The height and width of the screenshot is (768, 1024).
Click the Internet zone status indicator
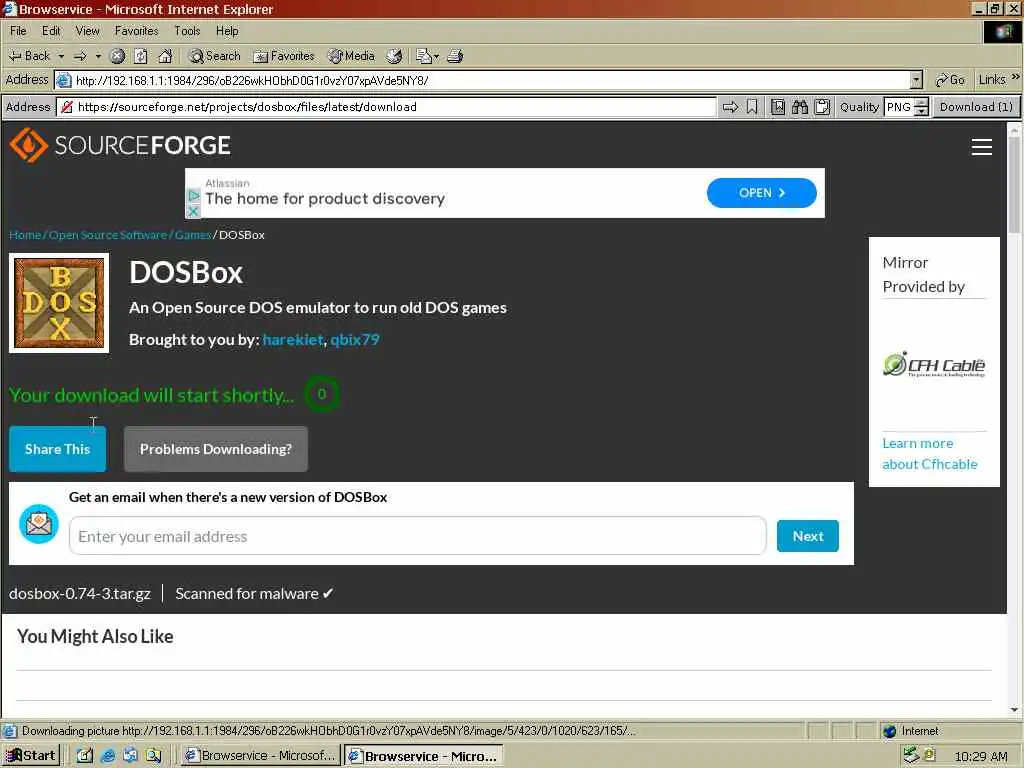[x=911, y=731]
